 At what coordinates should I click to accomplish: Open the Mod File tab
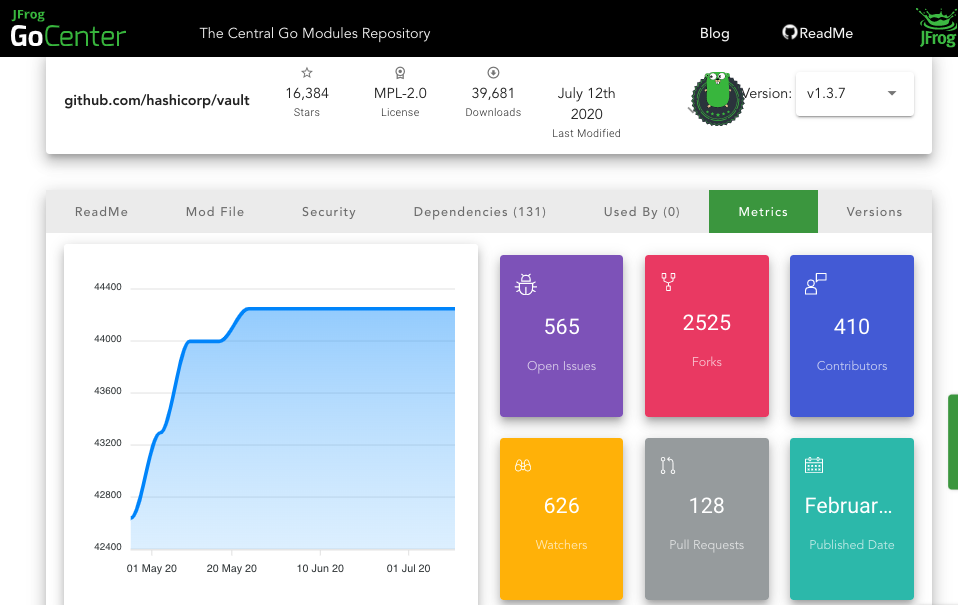coord(215,211)
